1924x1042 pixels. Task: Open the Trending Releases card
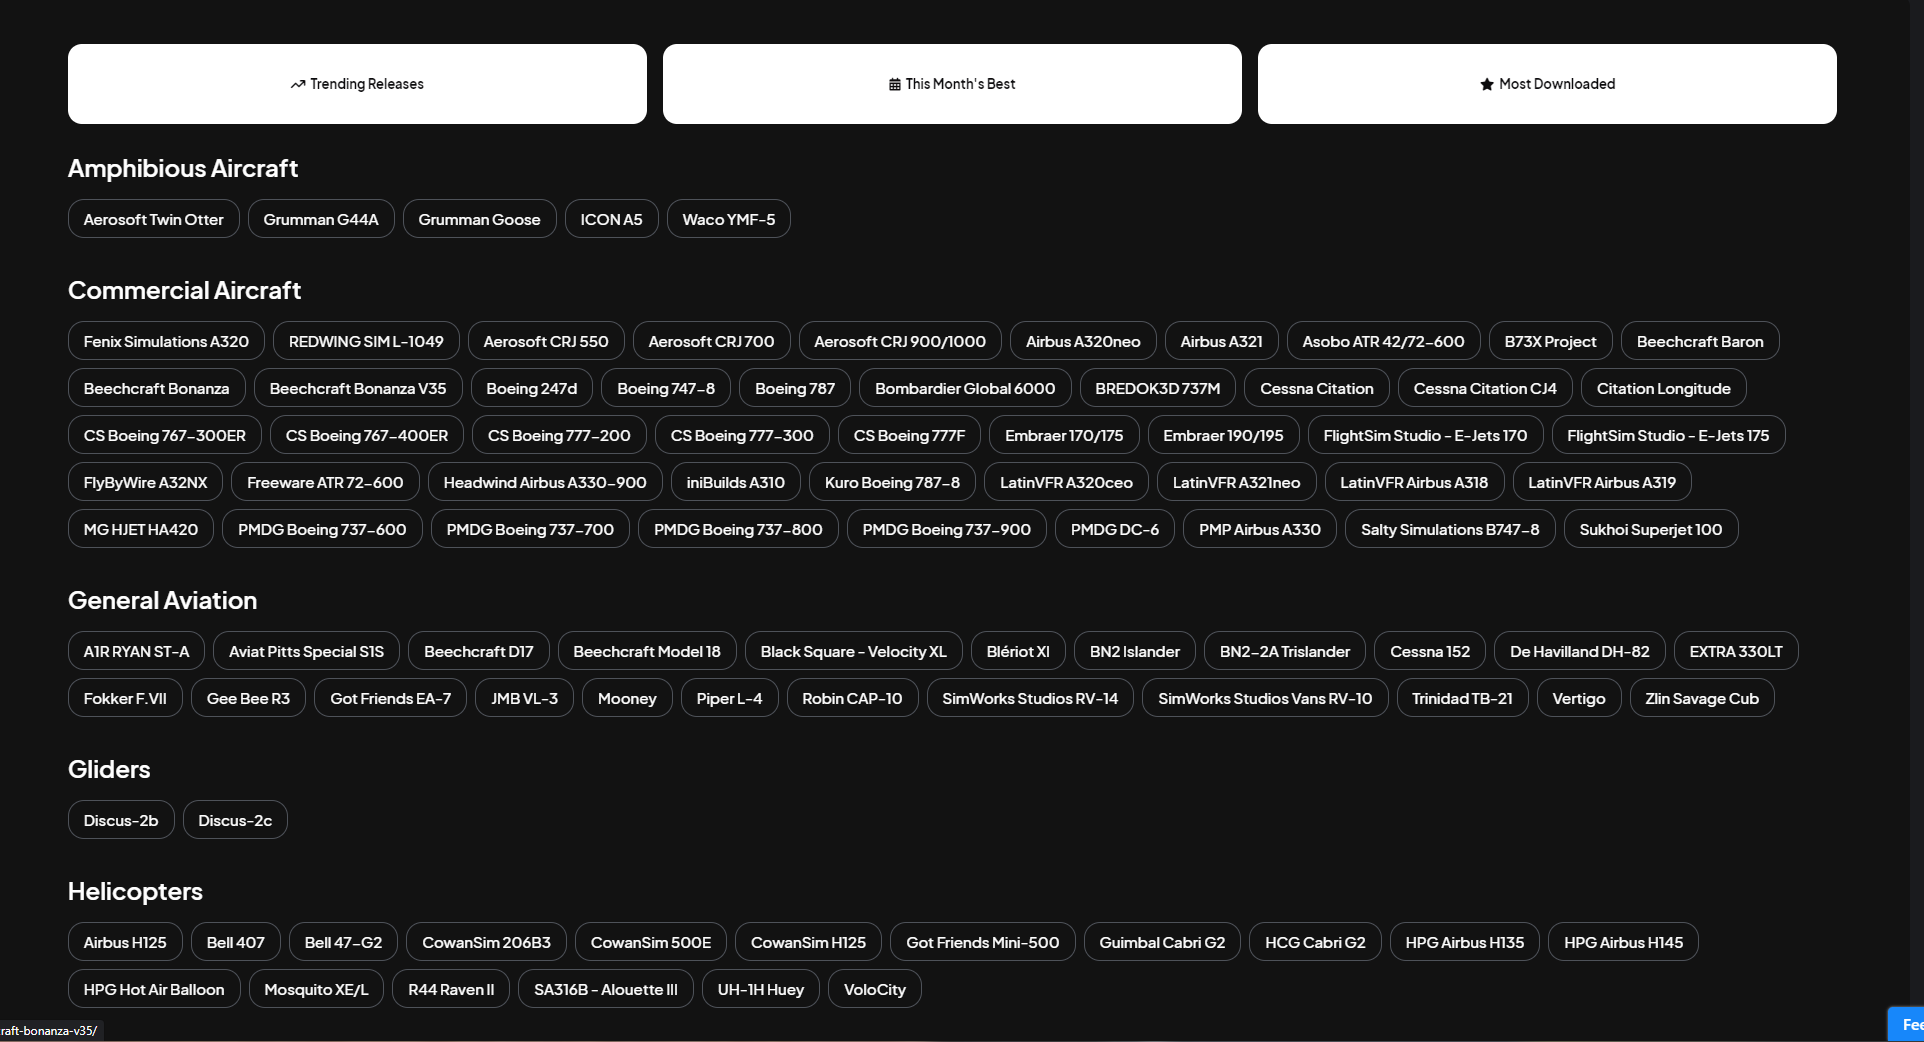[x=357, y=84]
